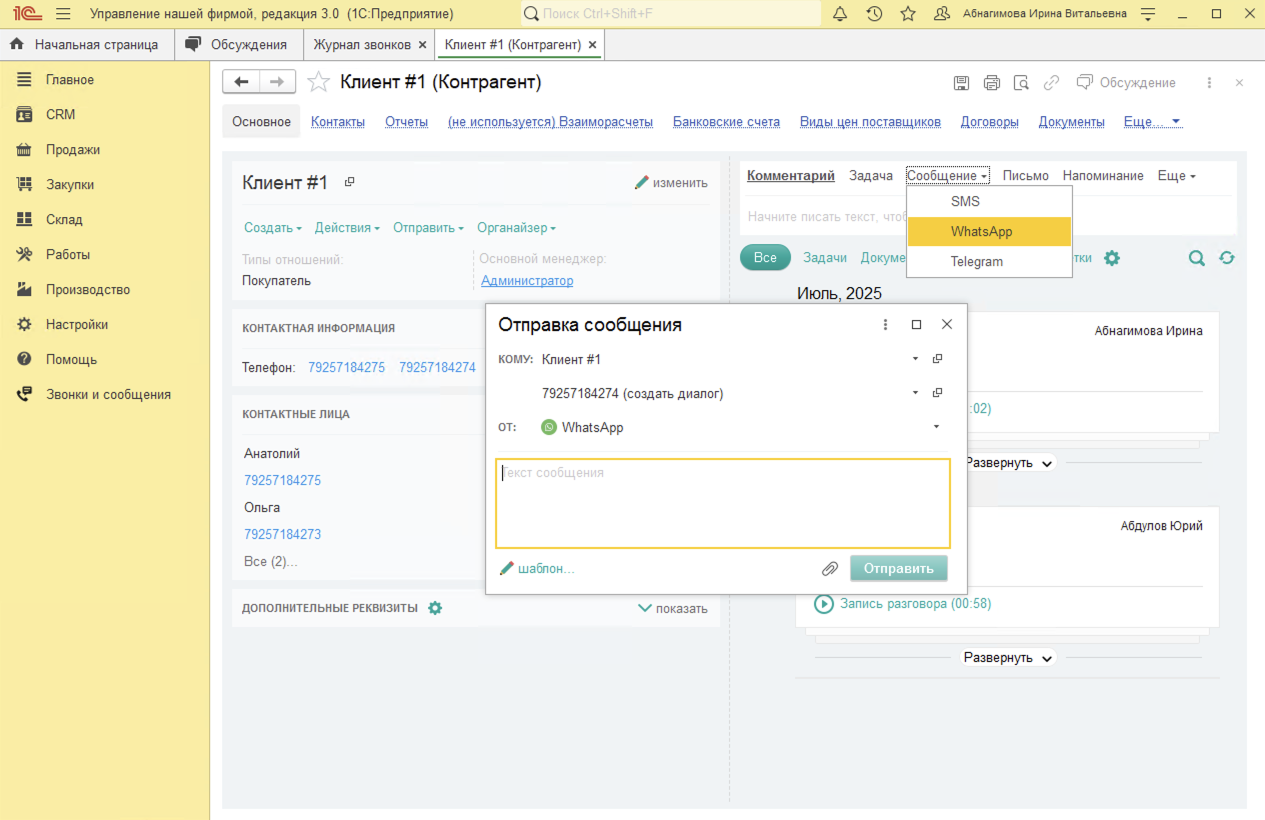
Task: Toggle the "Все" filter pill
Action: (x=765, y=258)
